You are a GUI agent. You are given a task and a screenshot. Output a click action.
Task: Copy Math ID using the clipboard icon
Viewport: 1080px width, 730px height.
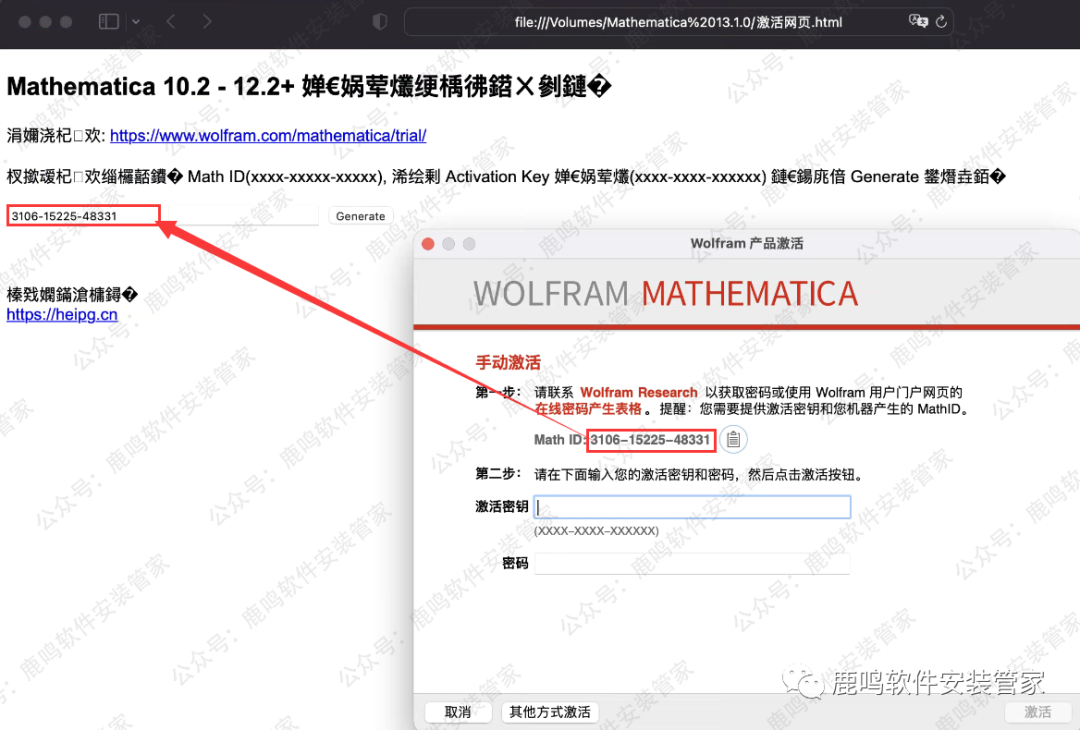click(733, 440)
